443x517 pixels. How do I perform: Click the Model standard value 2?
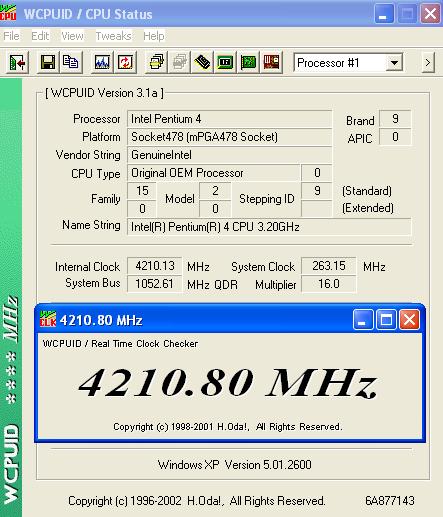[215, 191]
